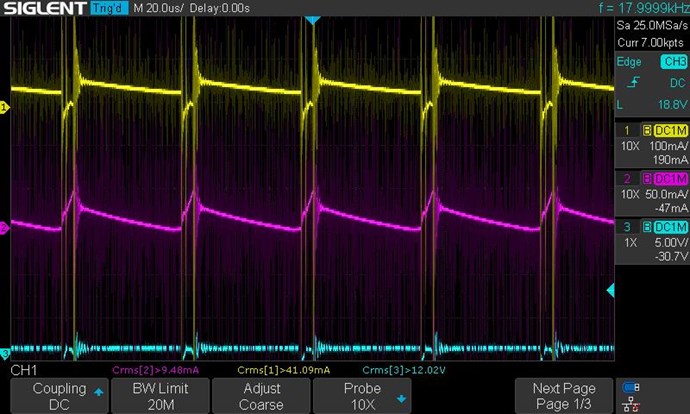Click channel 2 bandwidth limit B icon
The image size is (690, 414).
pos(647,179)
